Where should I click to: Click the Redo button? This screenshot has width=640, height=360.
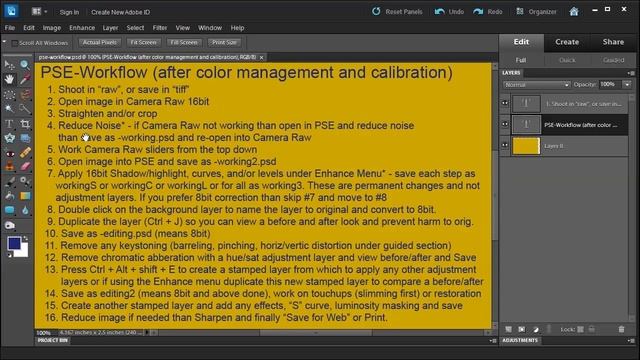tap(488, 11)
